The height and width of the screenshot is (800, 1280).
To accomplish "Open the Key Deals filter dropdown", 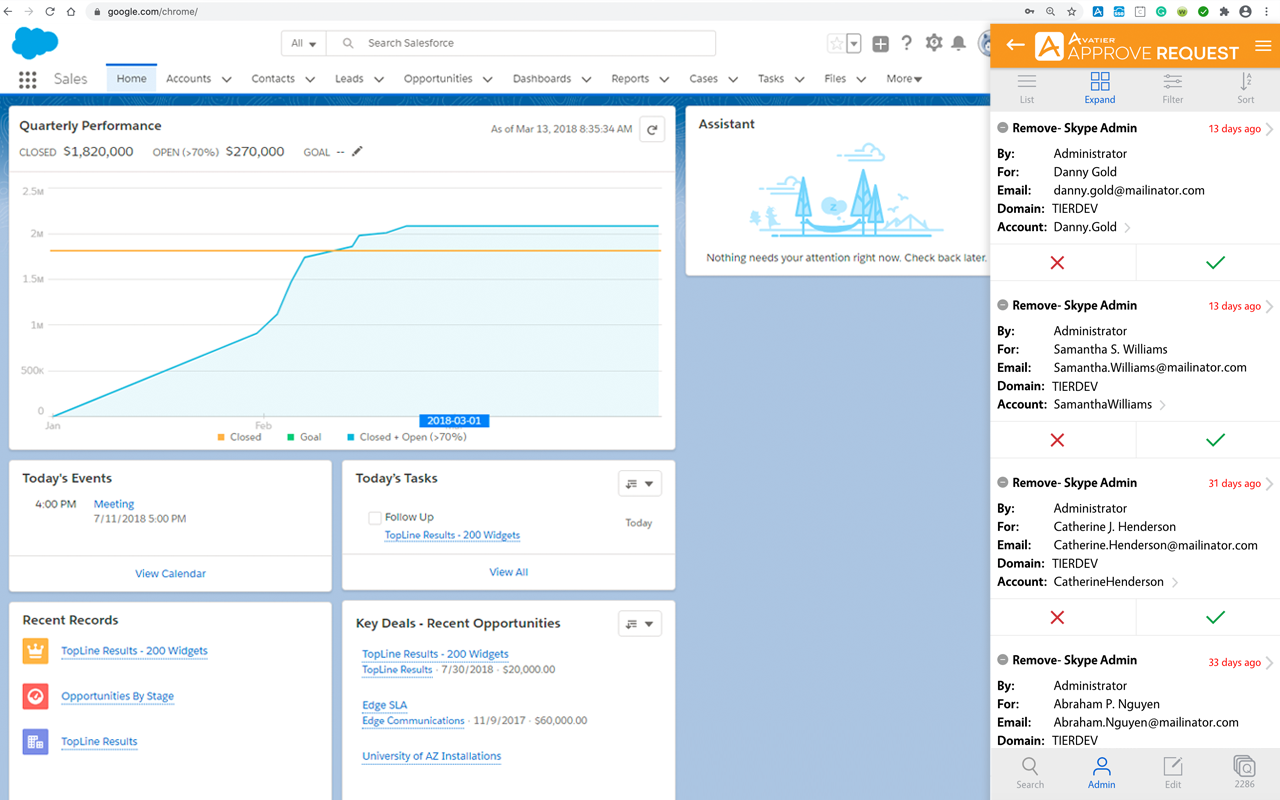I will (x=640, y=624).
